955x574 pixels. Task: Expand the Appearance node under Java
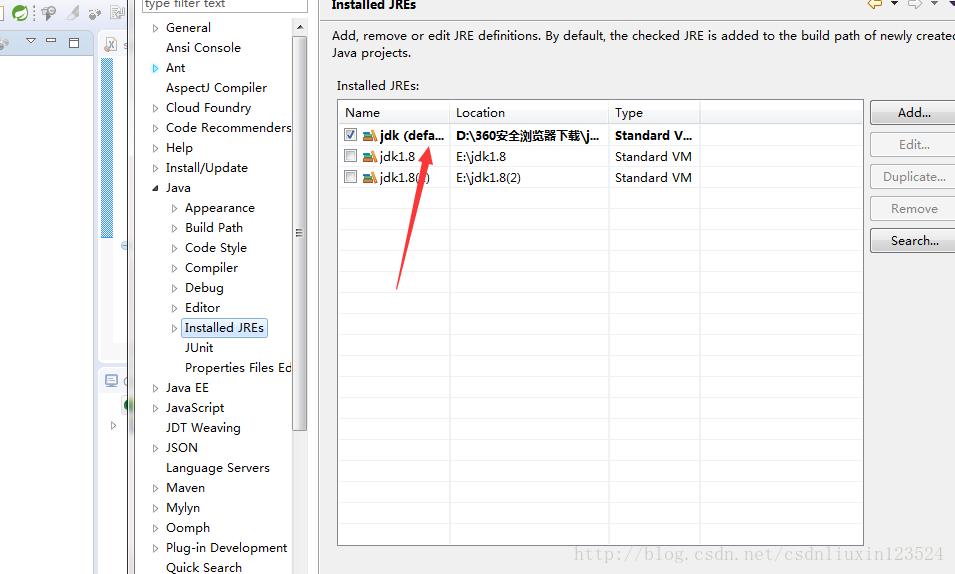click(x=174, y=208)
